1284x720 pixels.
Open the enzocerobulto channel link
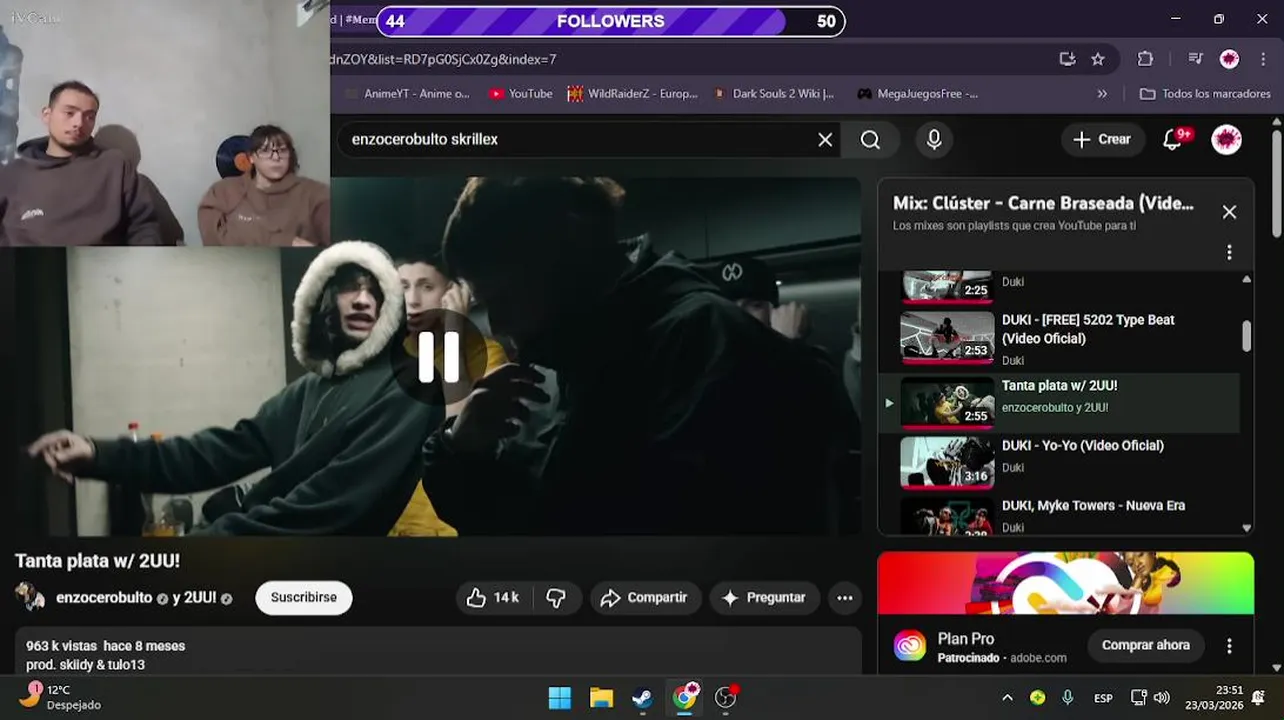pos(104,598)
